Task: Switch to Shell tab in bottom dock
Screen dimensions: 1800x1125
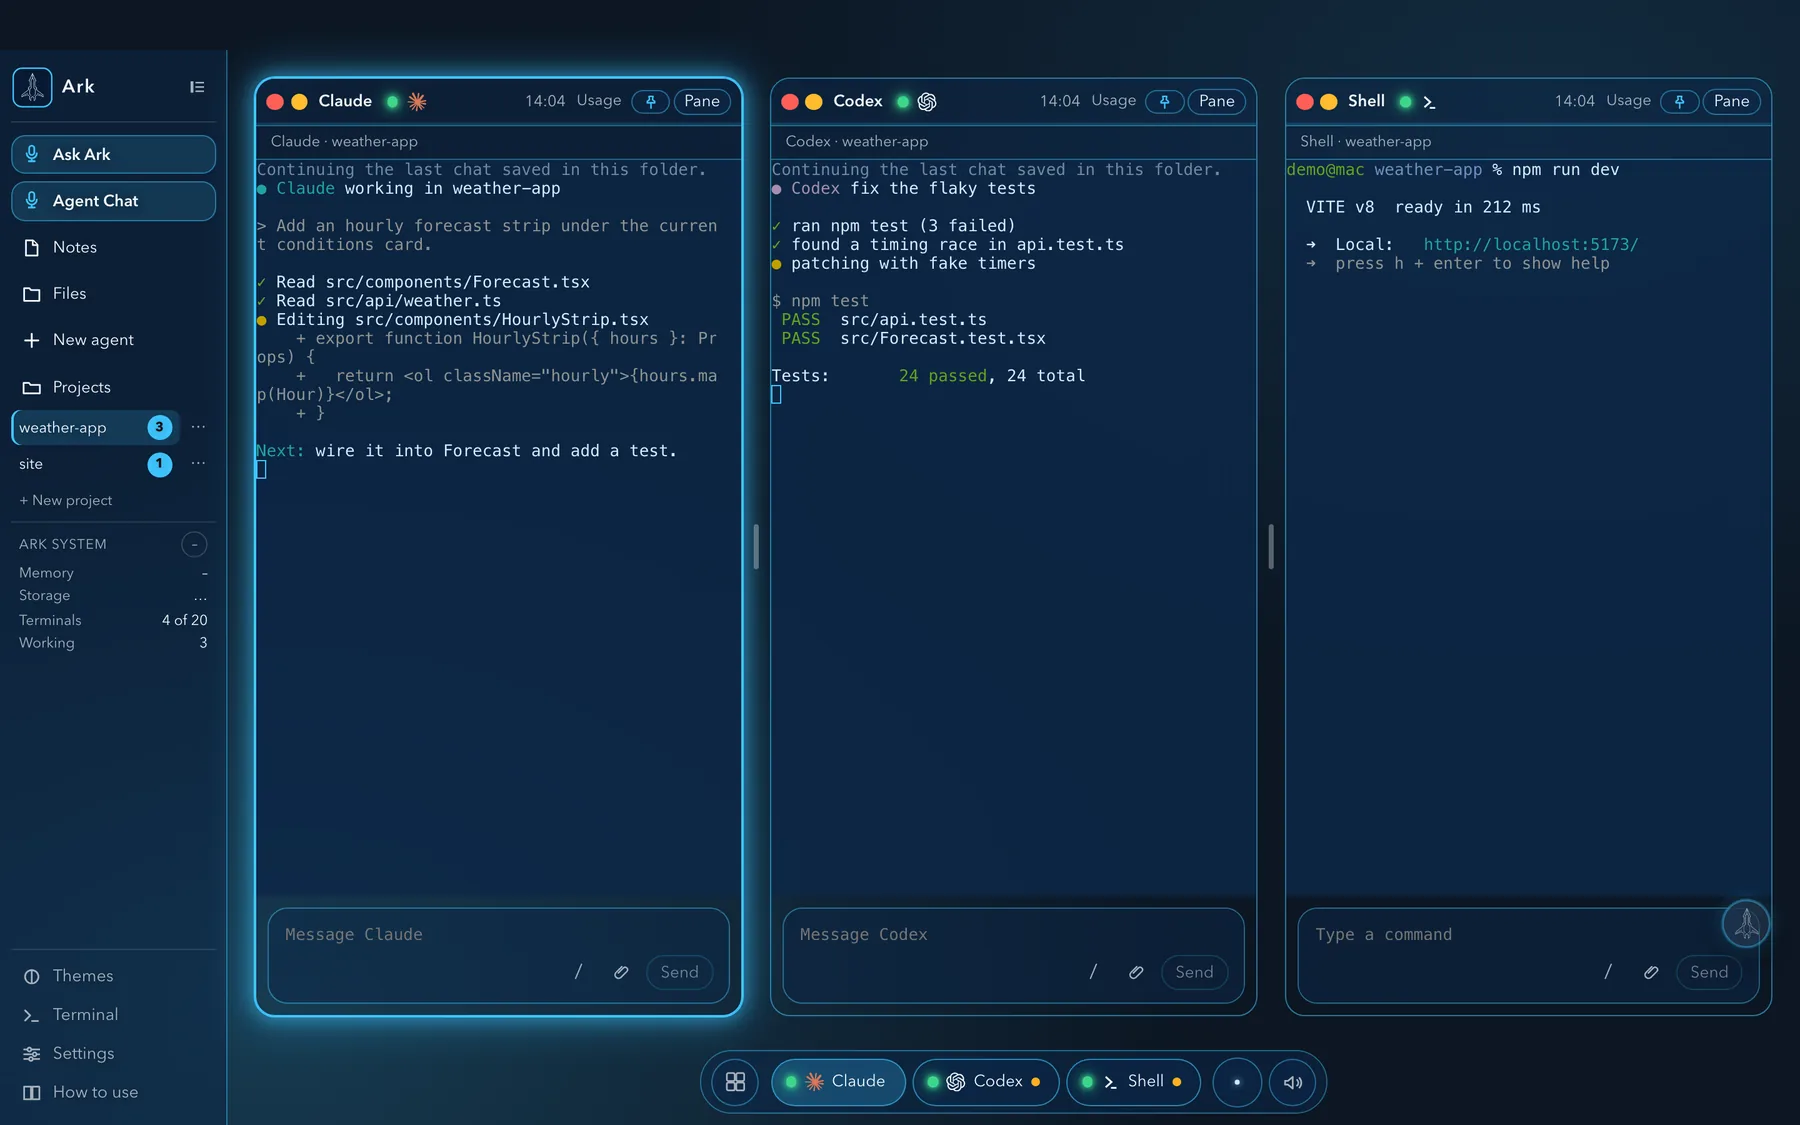Action: [x=1133, y=1082]
